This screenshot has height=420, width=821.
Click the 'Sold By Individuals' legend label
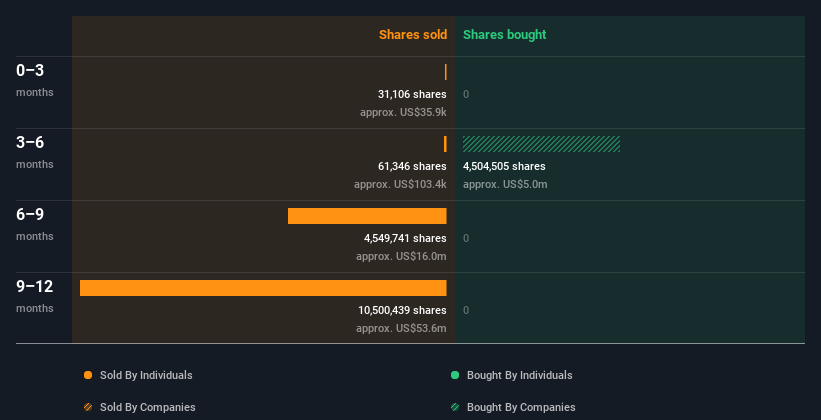[x=146, y=375]
